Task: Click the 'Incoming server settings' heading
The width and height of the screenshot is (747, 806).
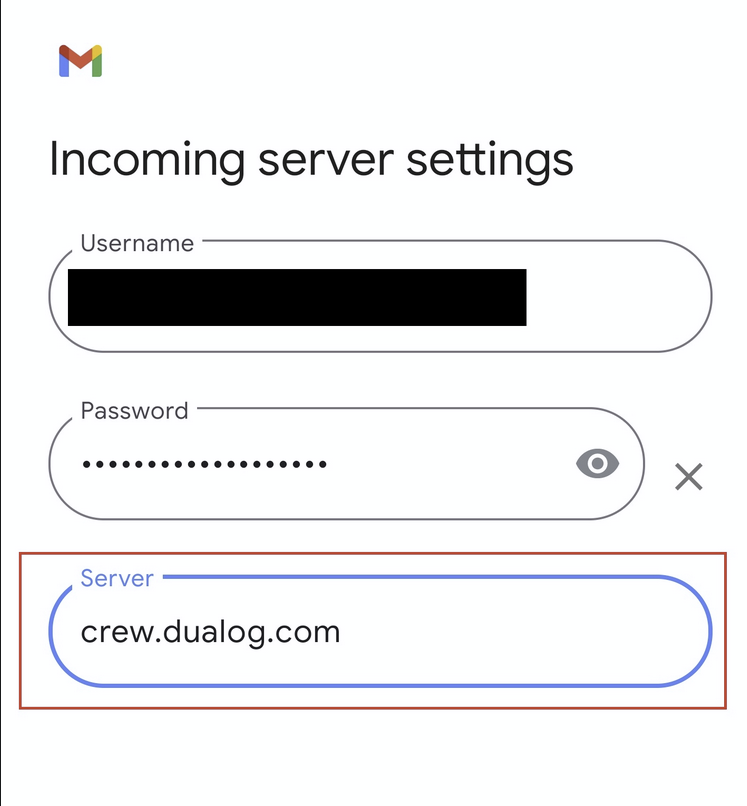Action: 311,160
